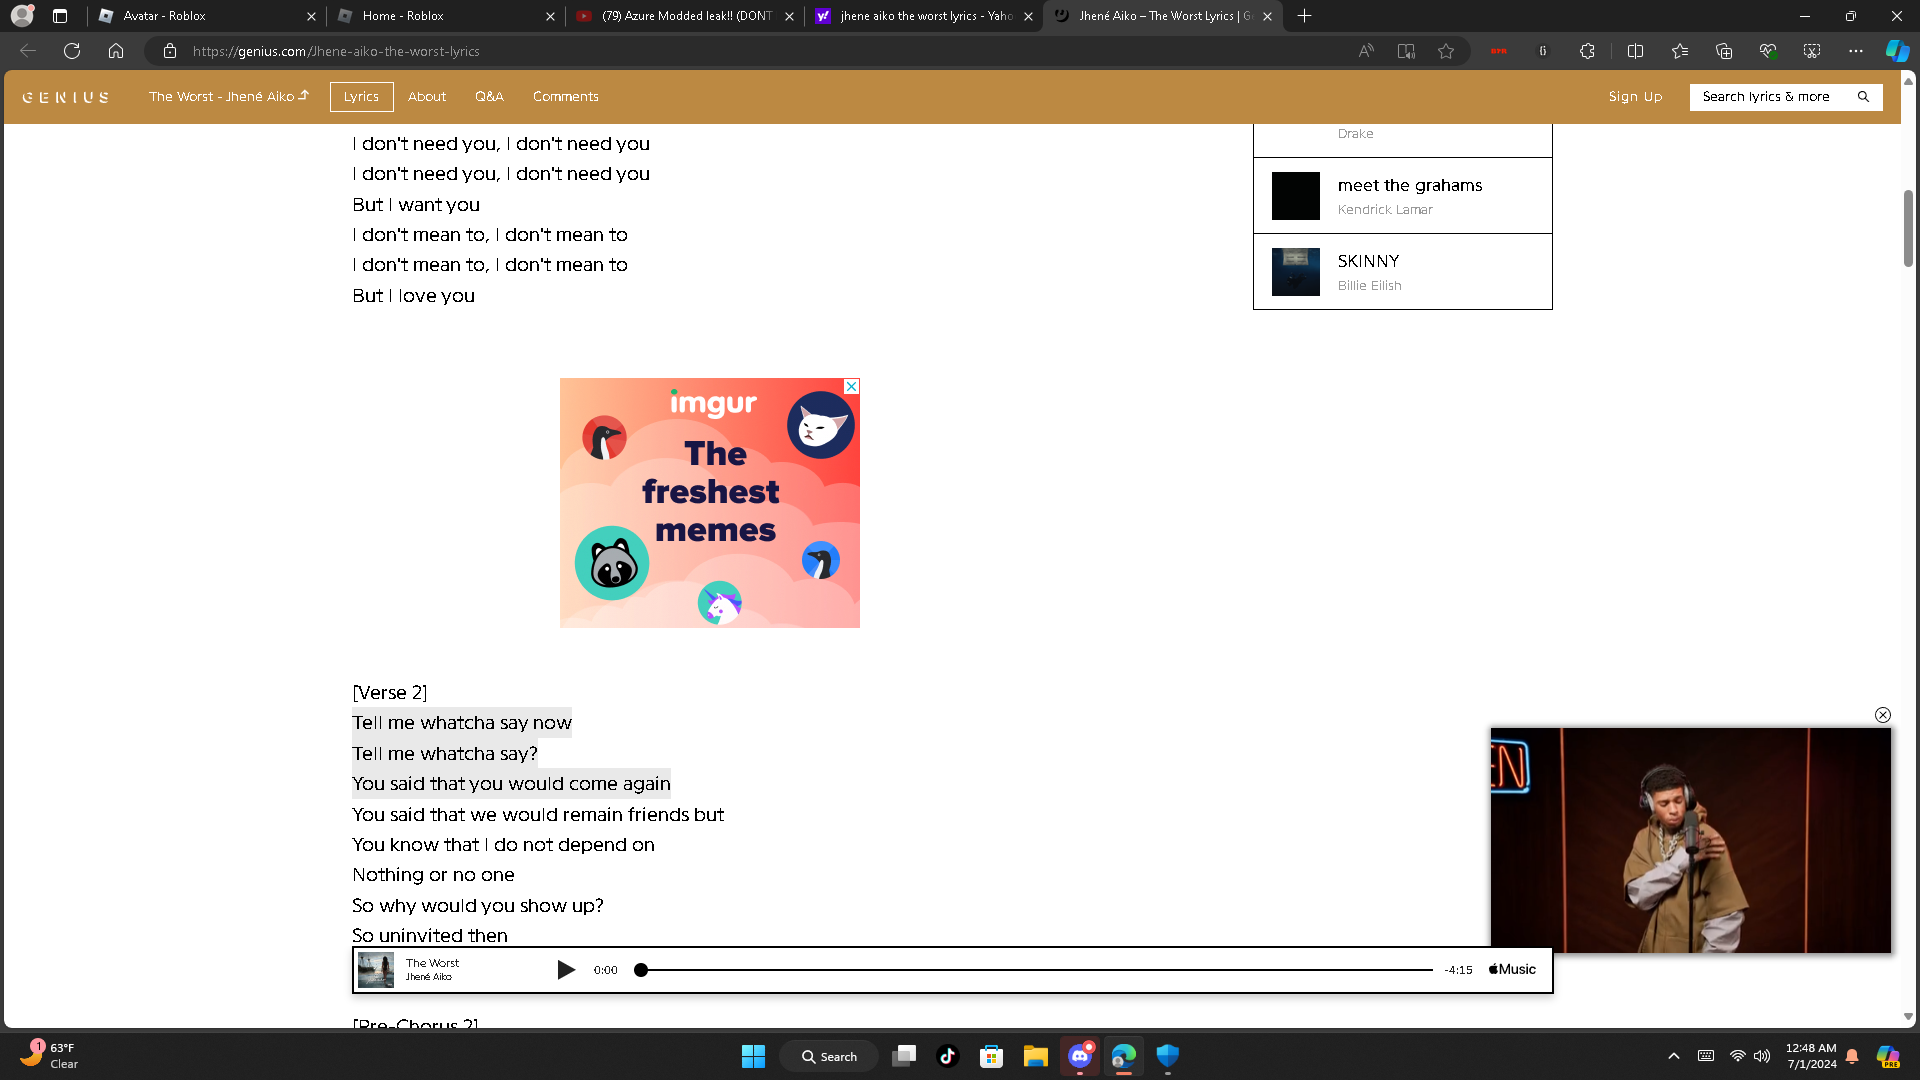The height and width of the screenshot is (1080, 1920).
Task: View site information lock icon
Action: (170, 51)
